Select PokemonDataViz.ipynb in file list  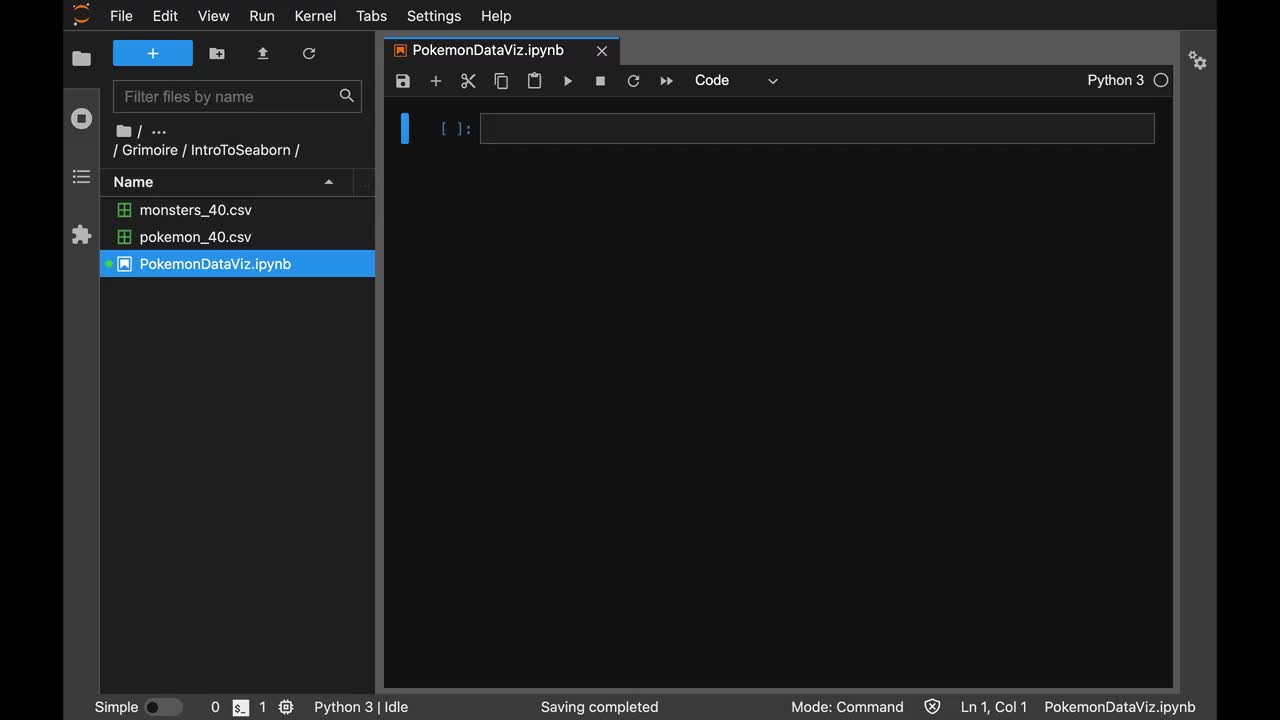(237, 264)
